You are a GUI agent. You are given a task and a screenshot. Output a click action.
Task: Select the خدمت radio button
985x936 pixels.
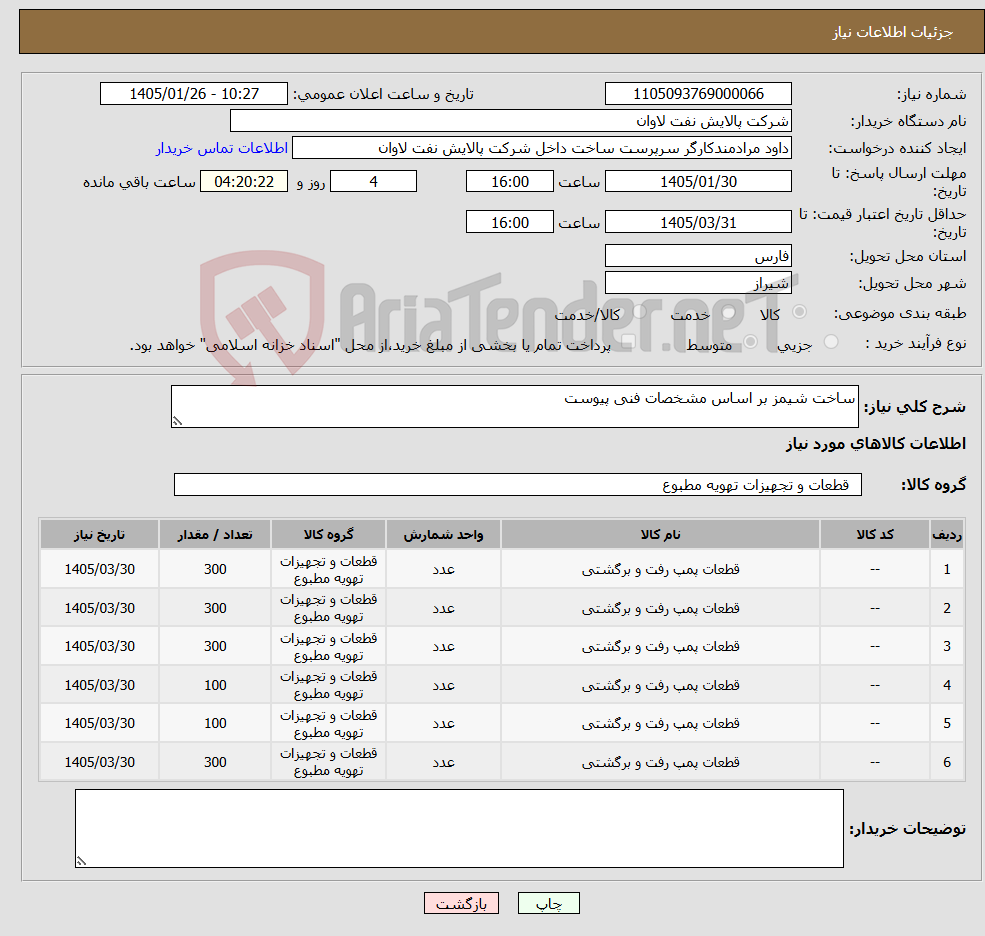tap(728, 312)
